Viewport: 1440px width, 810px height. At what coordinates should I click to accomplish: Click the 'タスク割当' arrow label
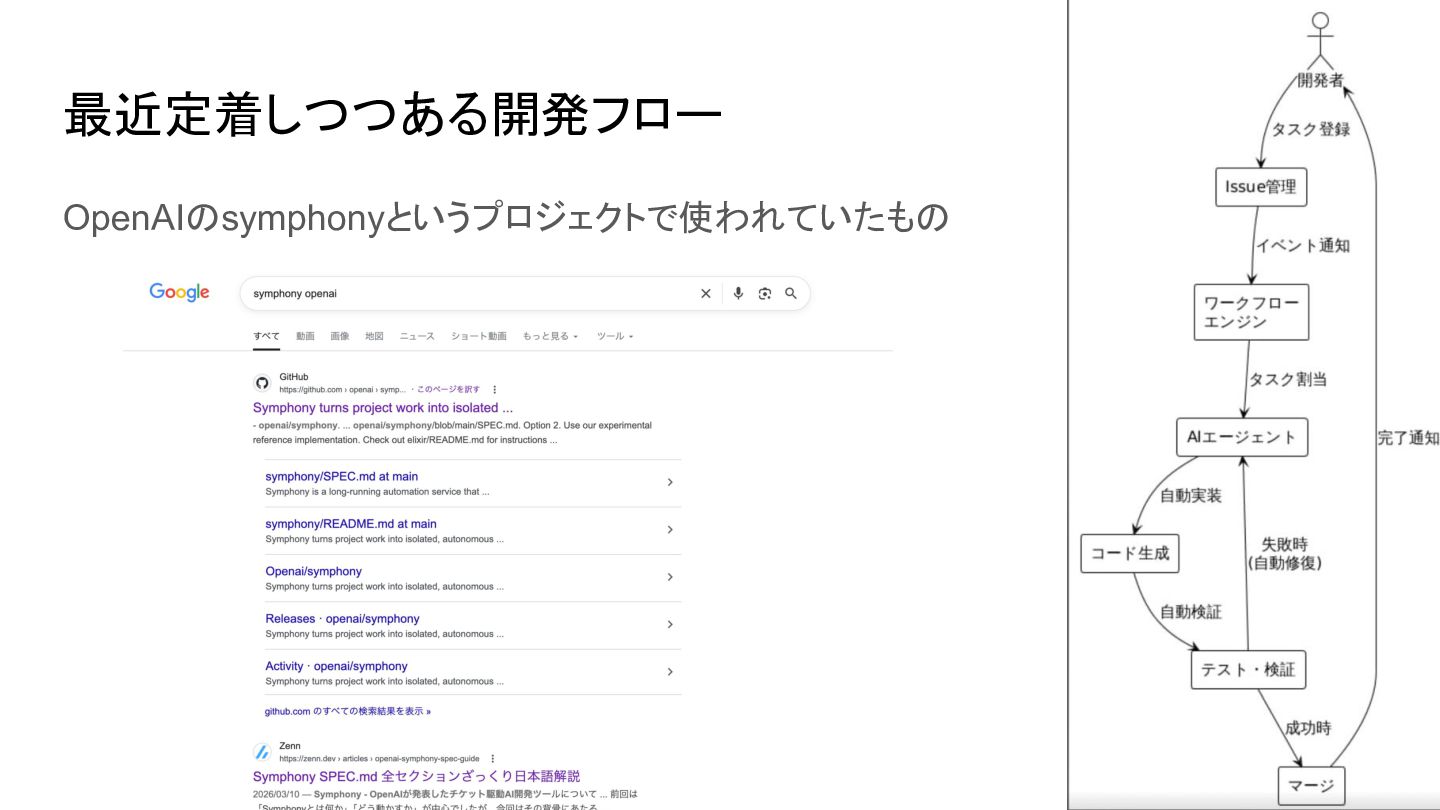pyautogui.click(x=1288, y=379)
